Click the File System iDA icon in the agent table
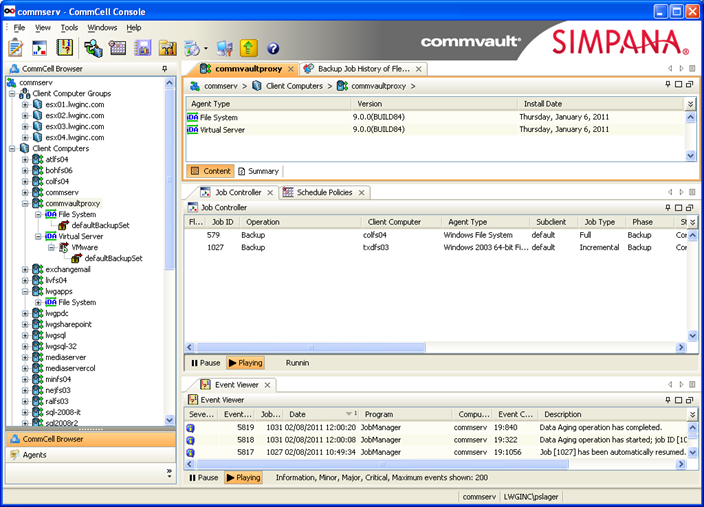 192,117
